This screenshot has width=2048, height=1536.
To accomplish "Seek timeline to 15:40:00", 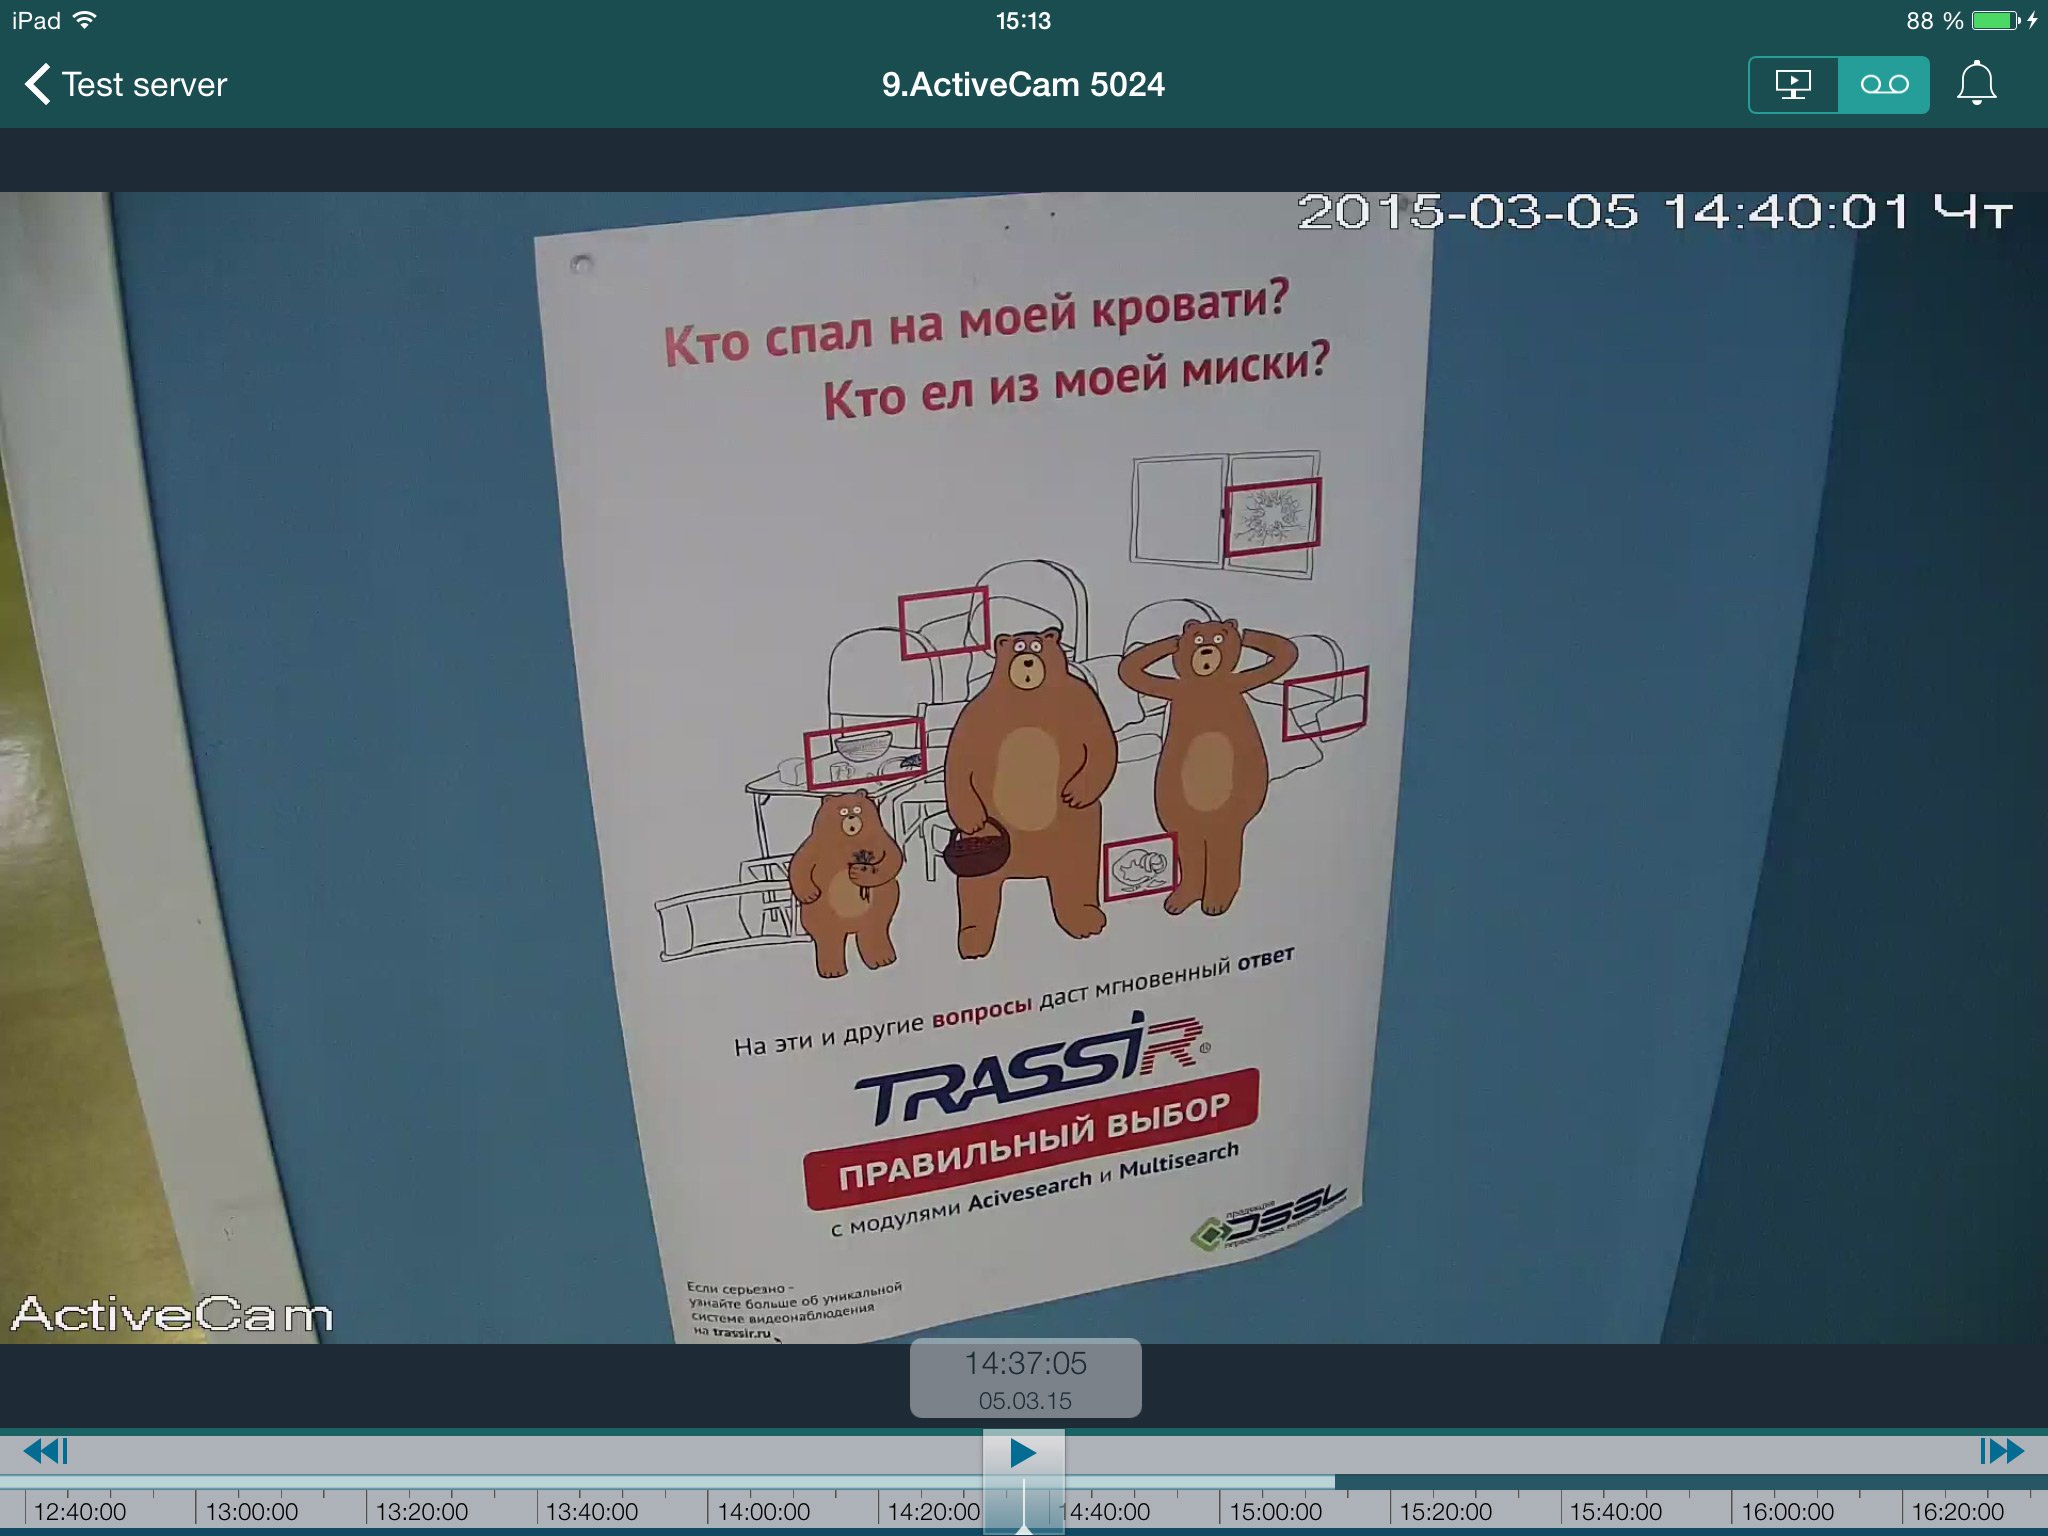I will click(x=1616, y=1511).
